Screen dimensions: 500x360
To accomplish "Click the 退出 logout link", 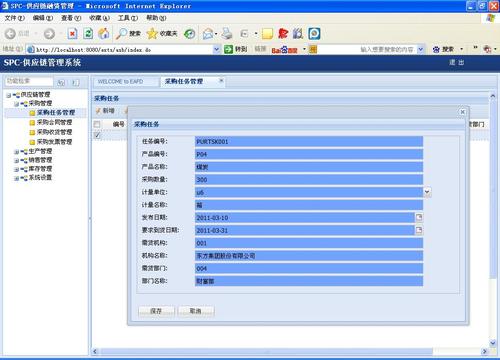I will click(x=456, y=62).
